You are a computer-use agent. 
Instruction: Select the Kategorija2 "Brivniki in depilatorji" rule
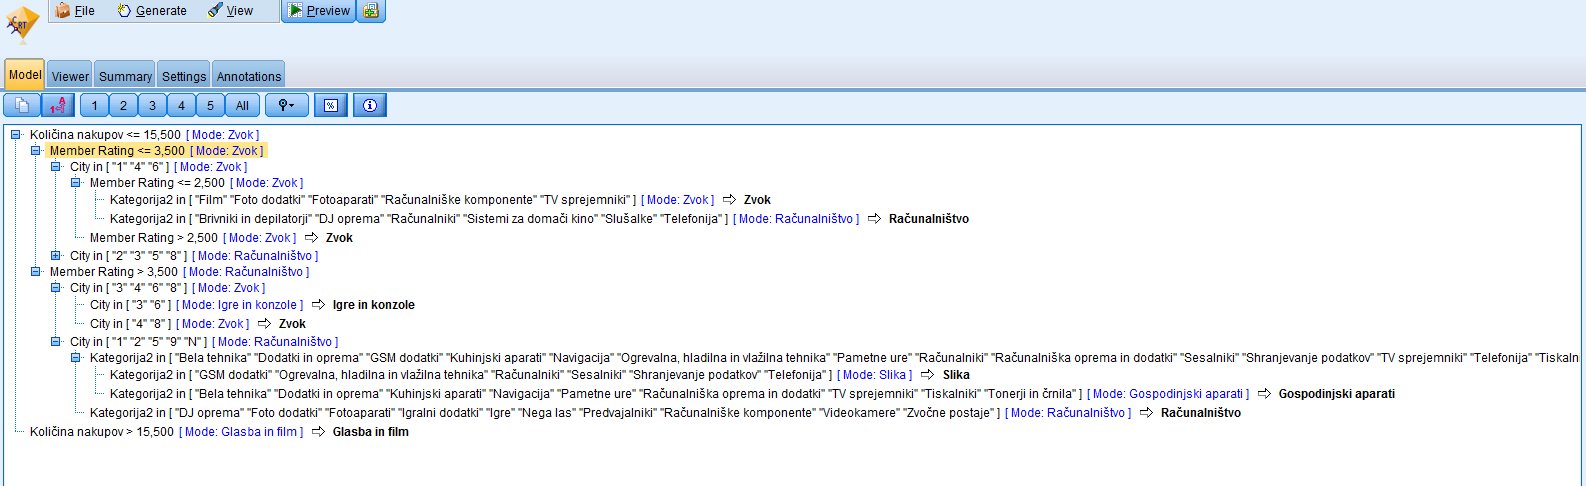539,219
